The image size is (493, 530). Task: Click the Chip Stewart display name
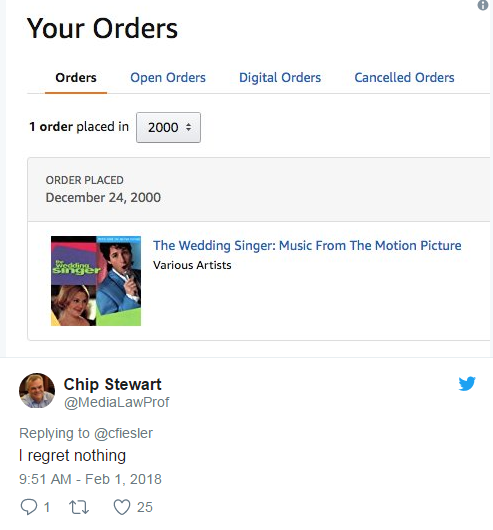113,384
